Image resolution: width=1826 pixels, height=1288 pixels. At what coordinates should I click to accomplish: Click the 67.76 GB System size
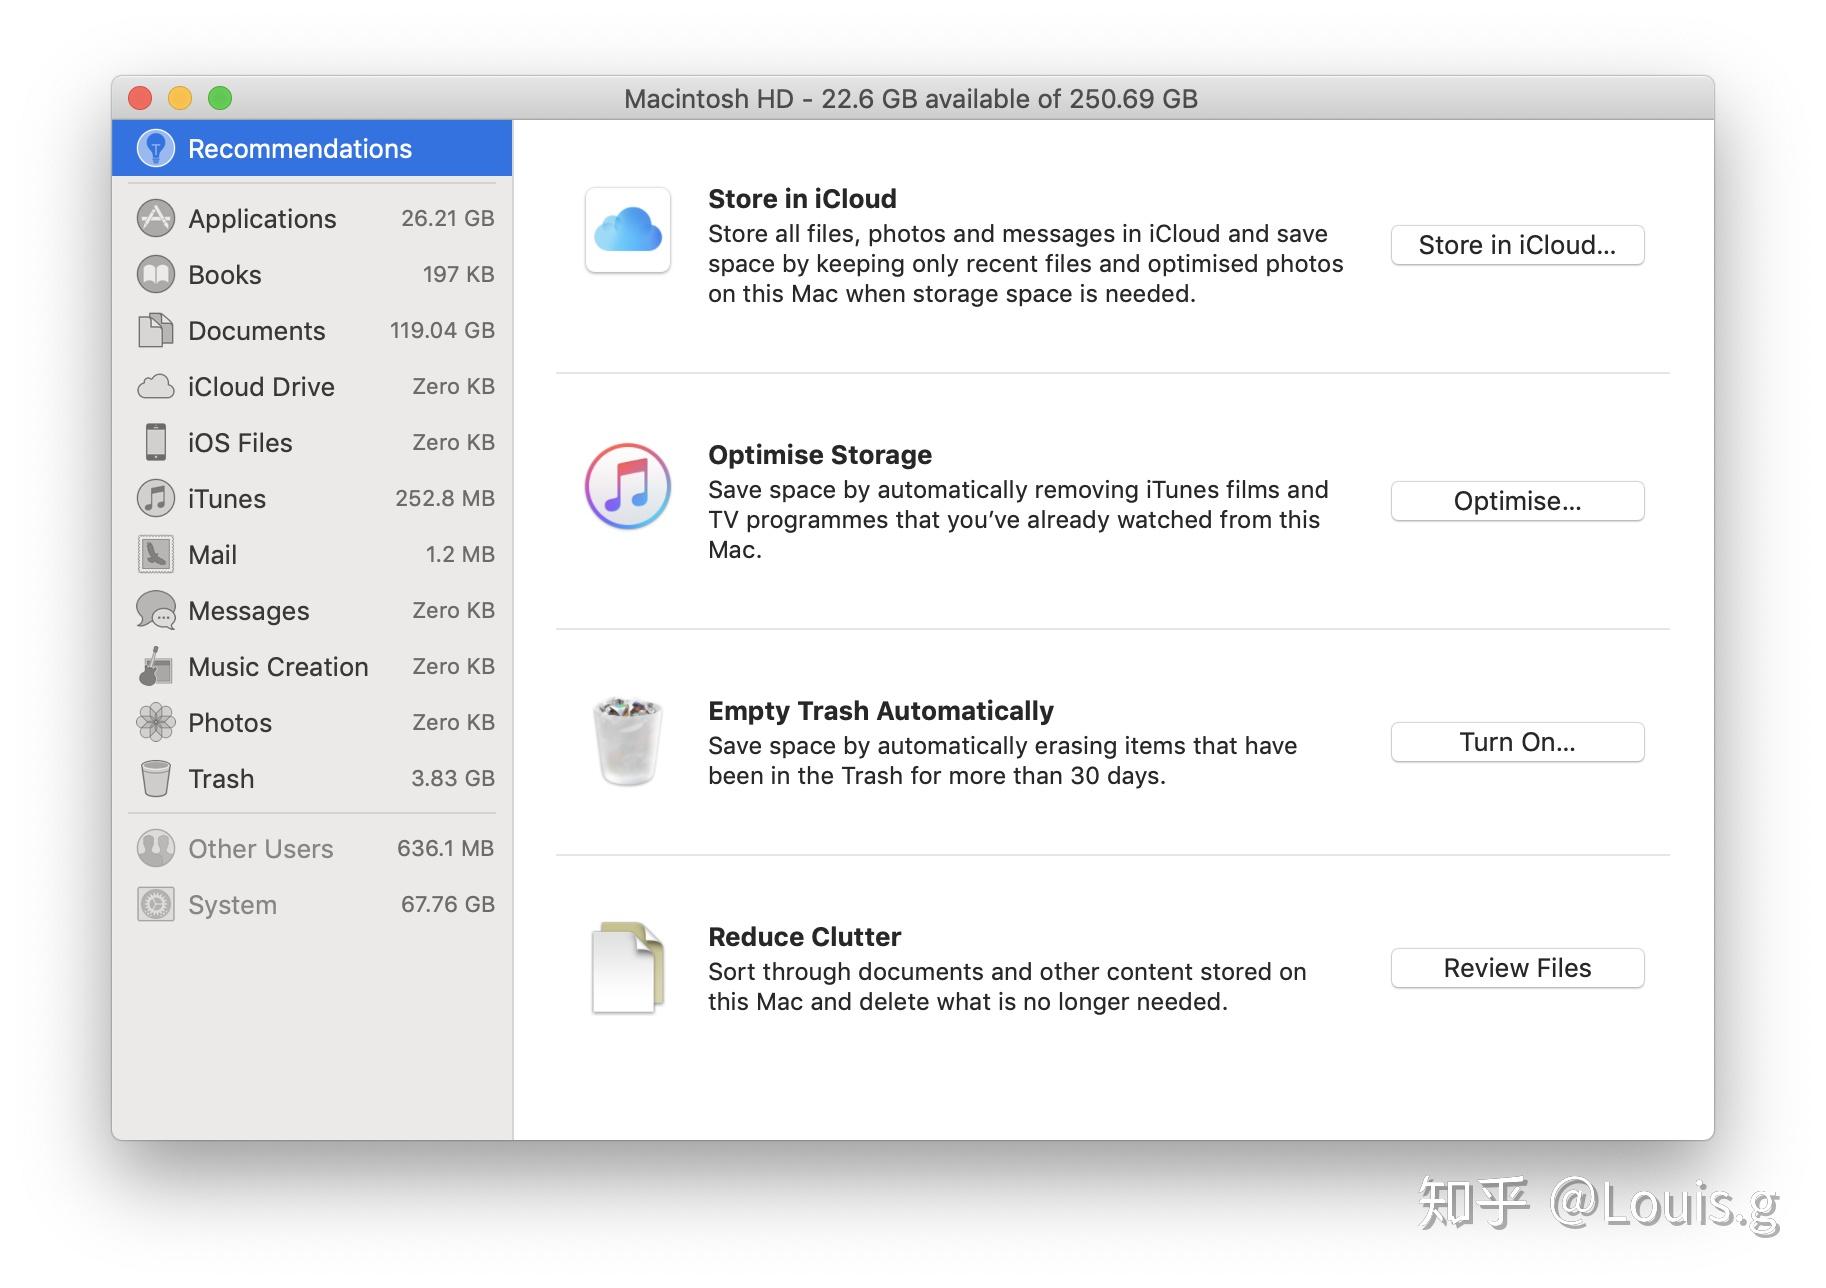[x=448, y=904]
